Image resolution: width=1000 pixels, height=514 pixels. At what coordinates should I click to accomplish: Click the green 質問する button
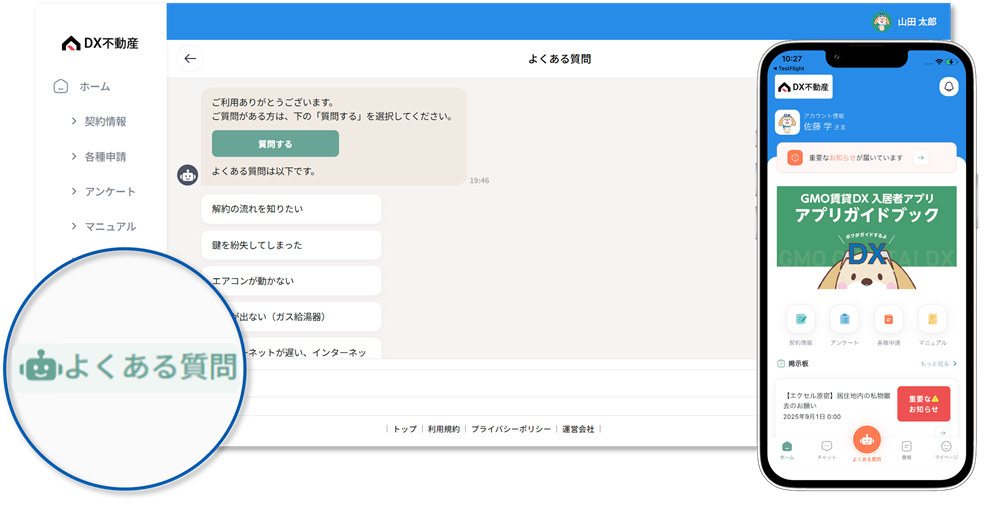coord(275,144)
